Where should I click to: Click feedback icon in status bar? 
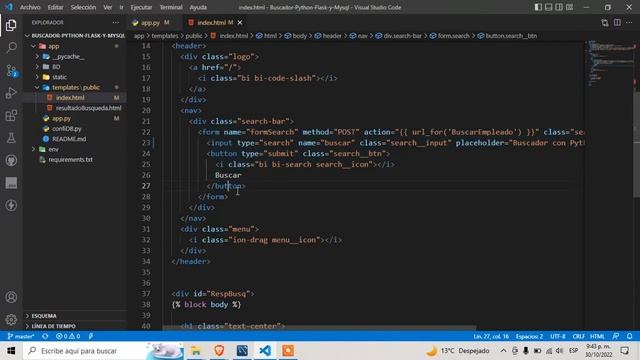coord(616,336)
